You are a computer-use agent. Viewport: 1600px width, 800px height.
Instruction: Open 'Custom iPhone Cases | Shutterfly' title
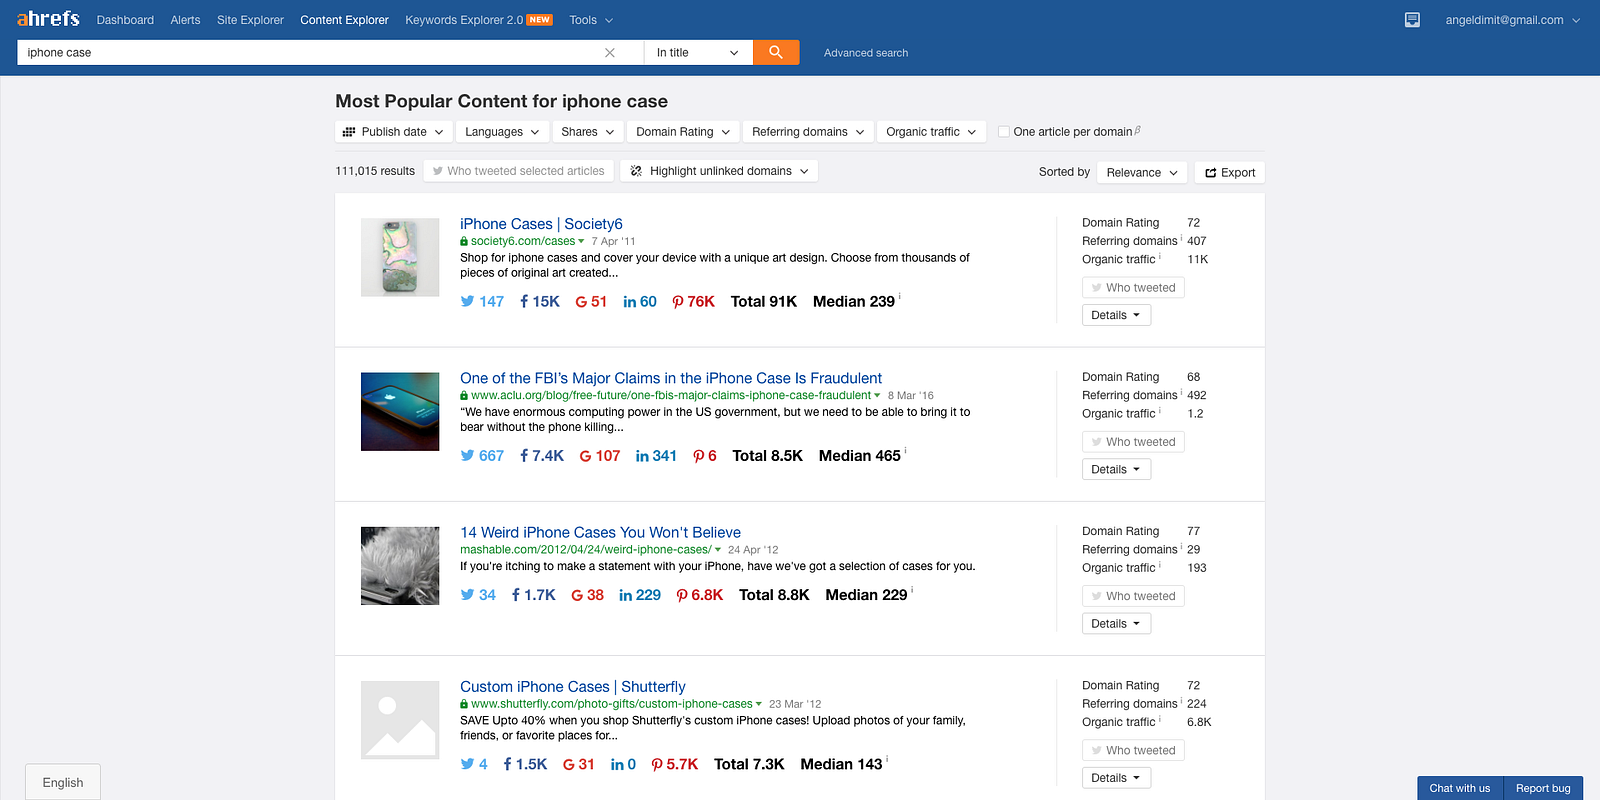click(573, 686)
